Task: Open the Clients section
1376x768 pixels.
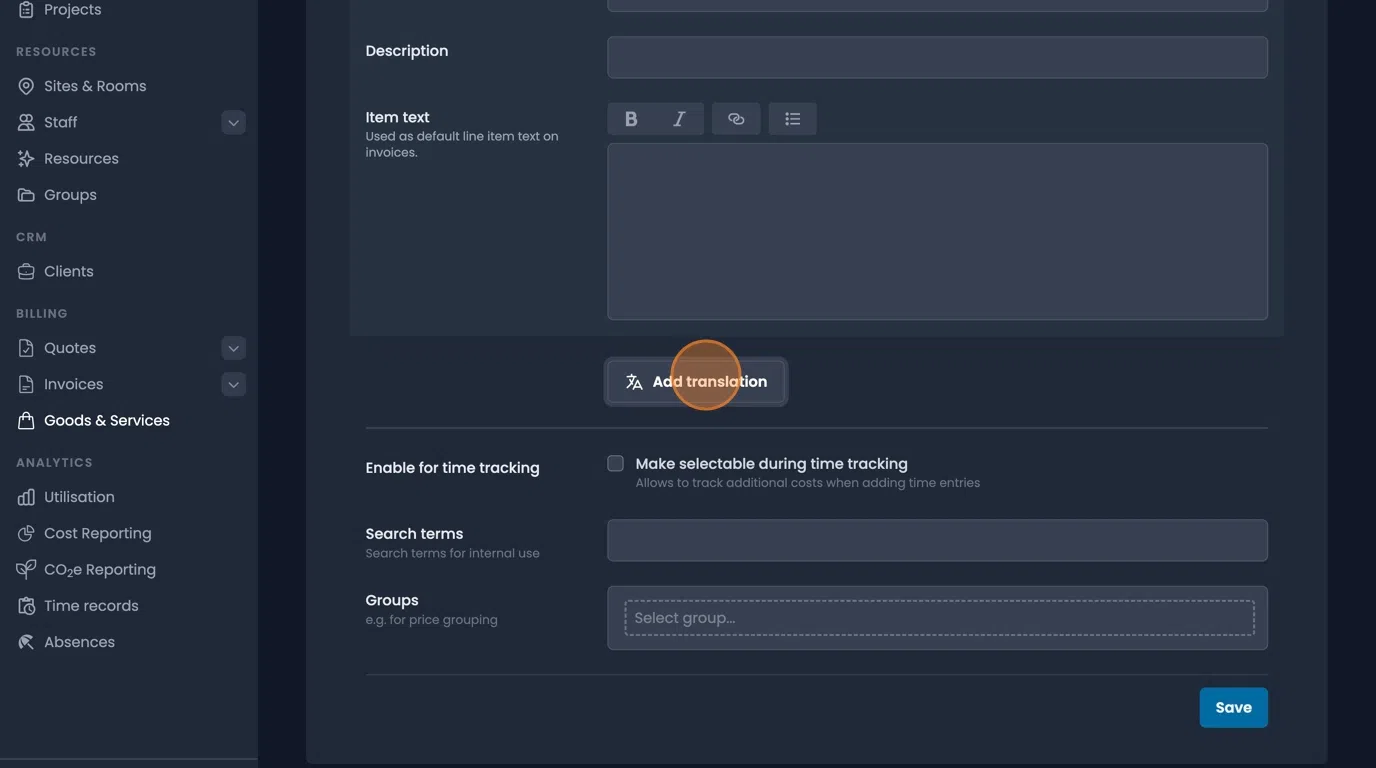Action: pos(68,270)
